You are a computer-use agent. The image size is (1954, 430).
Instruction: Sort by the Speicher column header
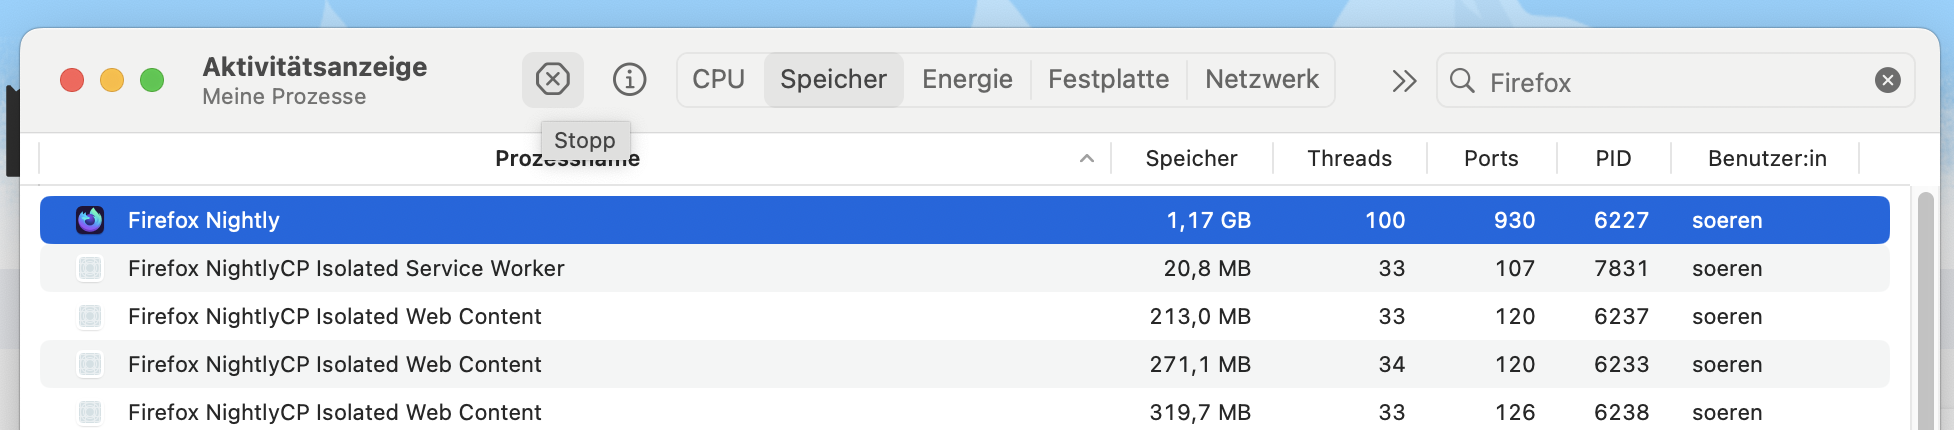[x=1191, y=159]
